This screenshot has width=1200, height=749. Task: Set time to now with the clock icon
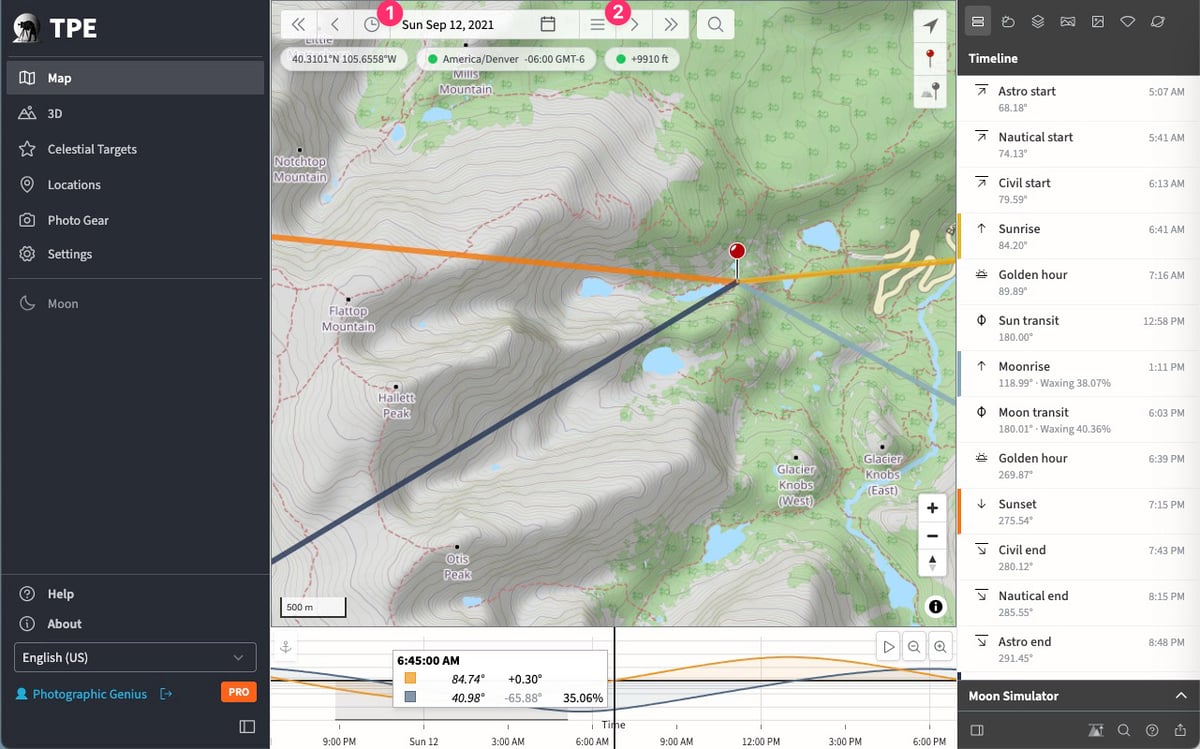click(x=372, y=24)
